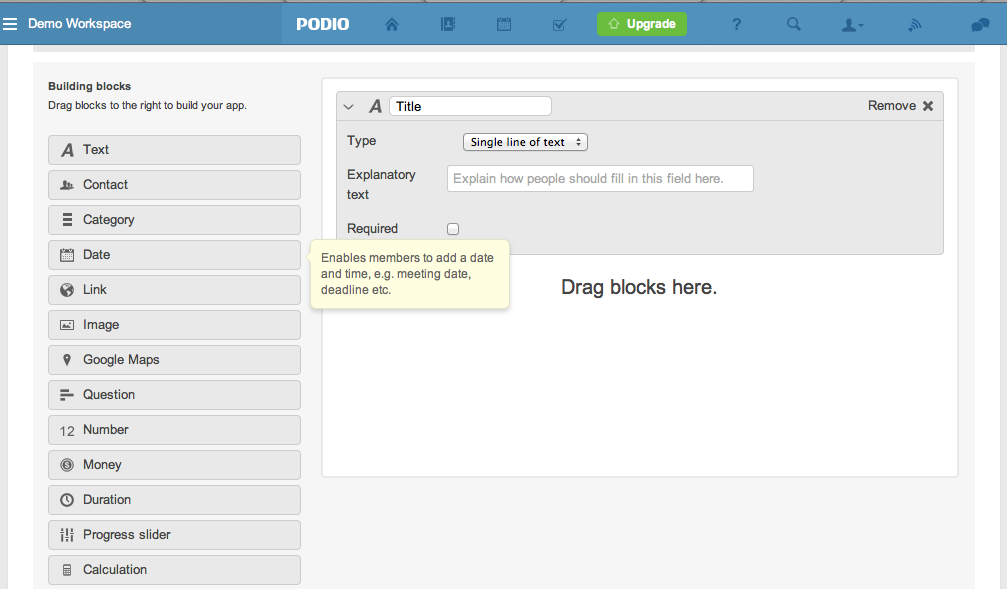
Task: Click the Search magnifier icon
Action: 794,24
